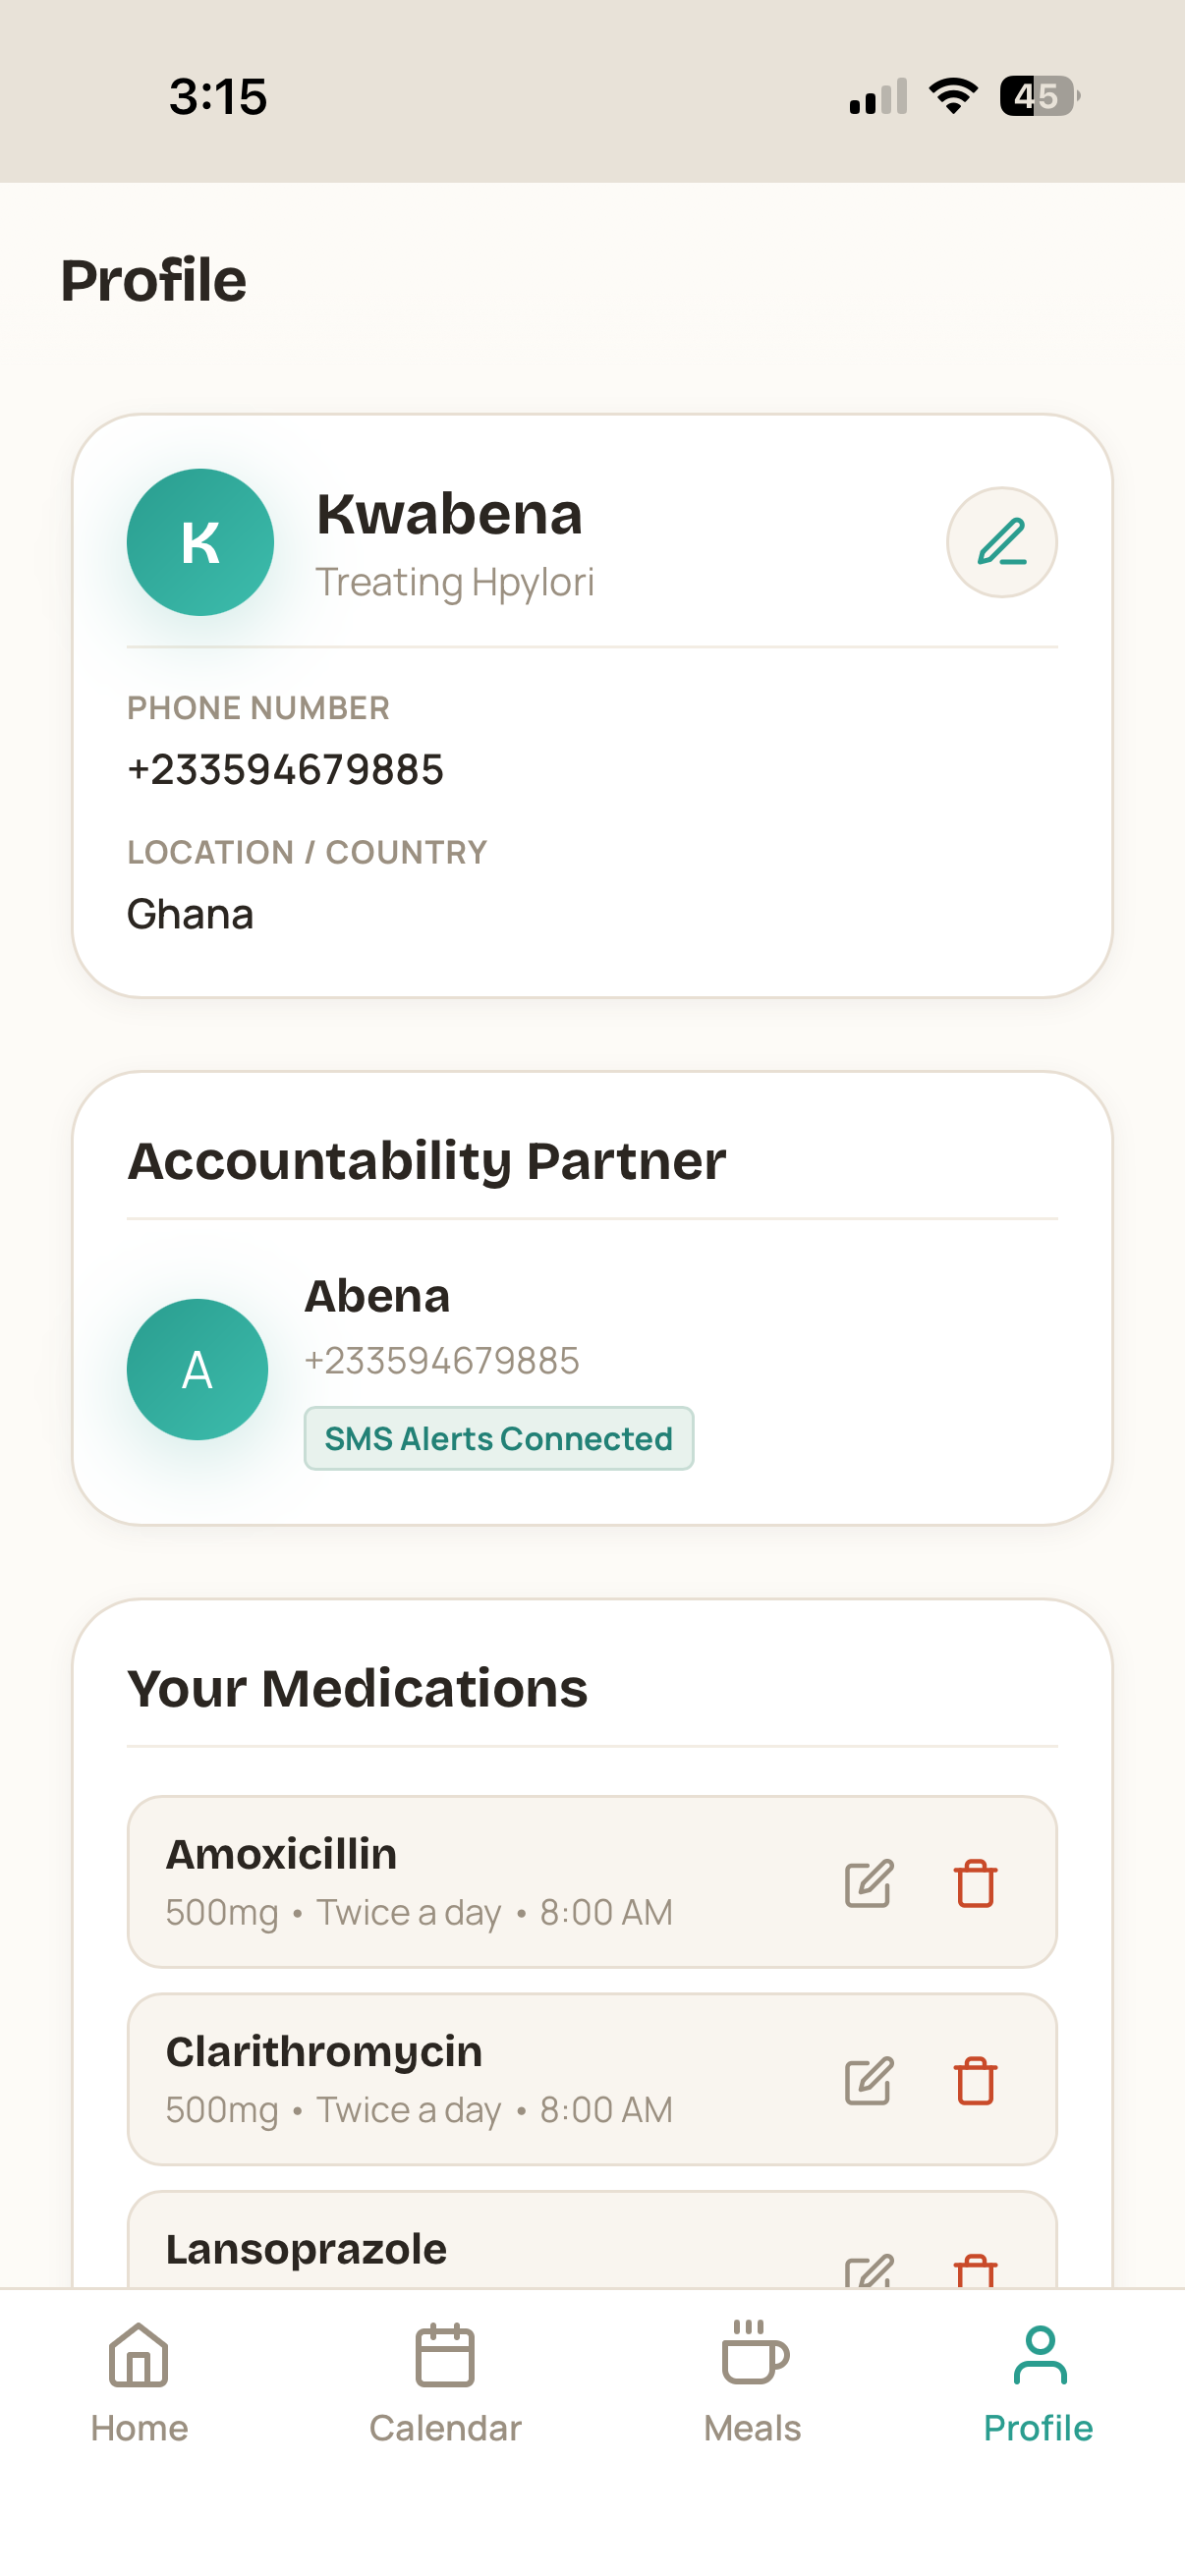Tap the SMS Alerts Connected badge
Viewport: 1185px width, 2576px height.
(x=498, y=1438)
